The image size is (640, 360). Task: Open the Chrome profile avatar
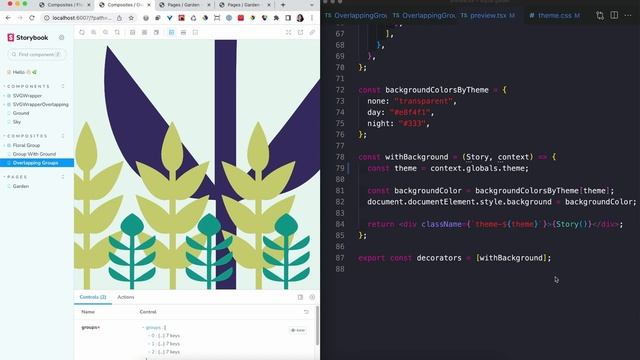[300, 18]
